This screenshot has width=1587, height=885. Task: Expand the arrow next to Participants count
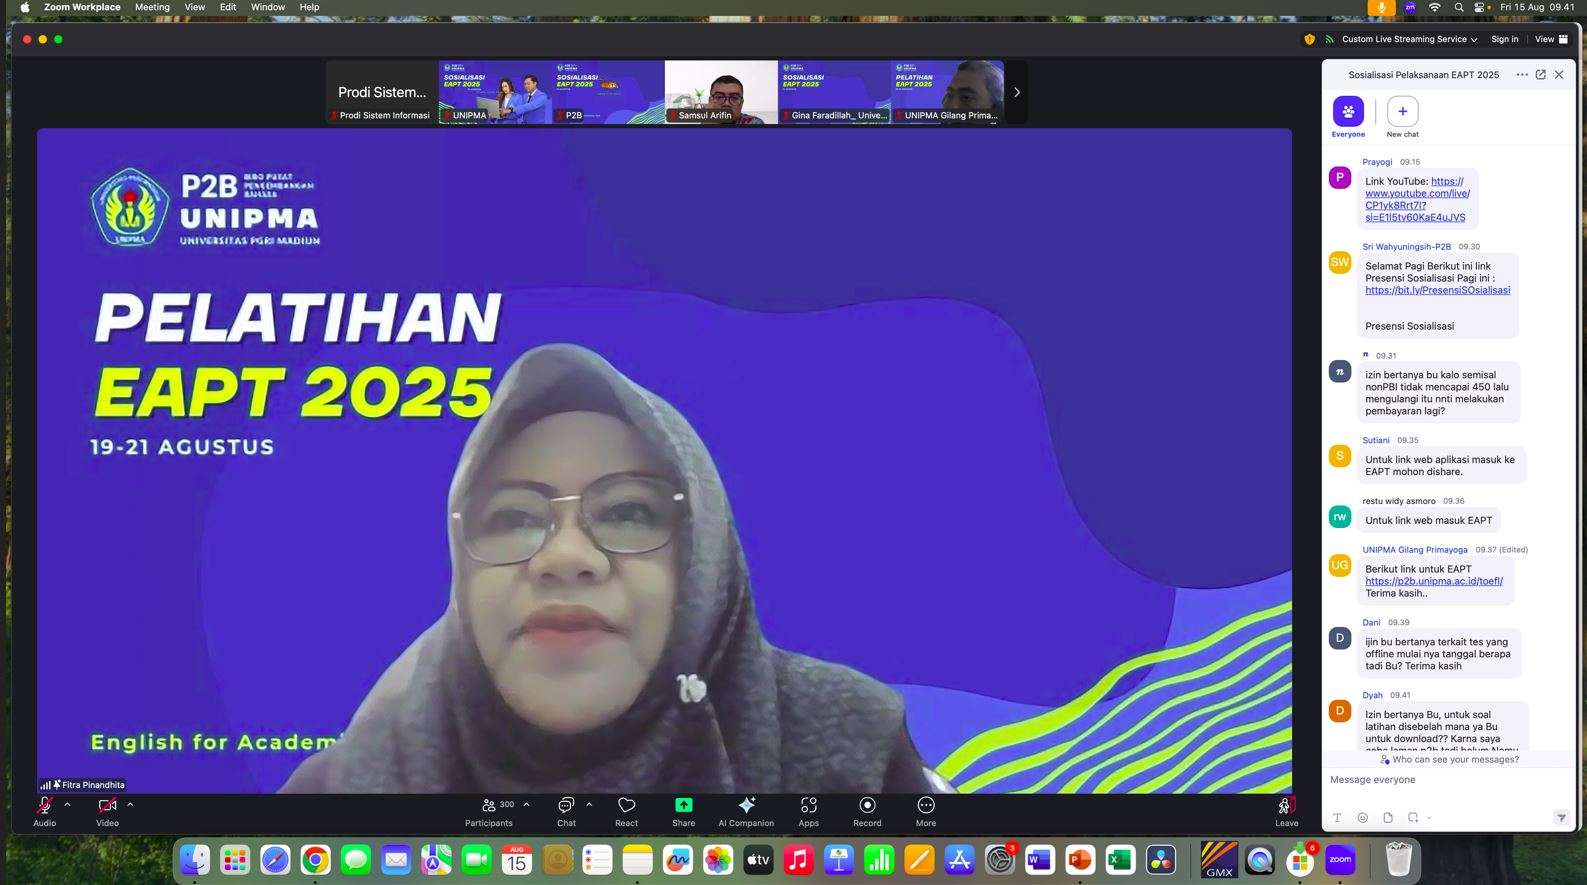pyautogui.click(x=526, y=804)
